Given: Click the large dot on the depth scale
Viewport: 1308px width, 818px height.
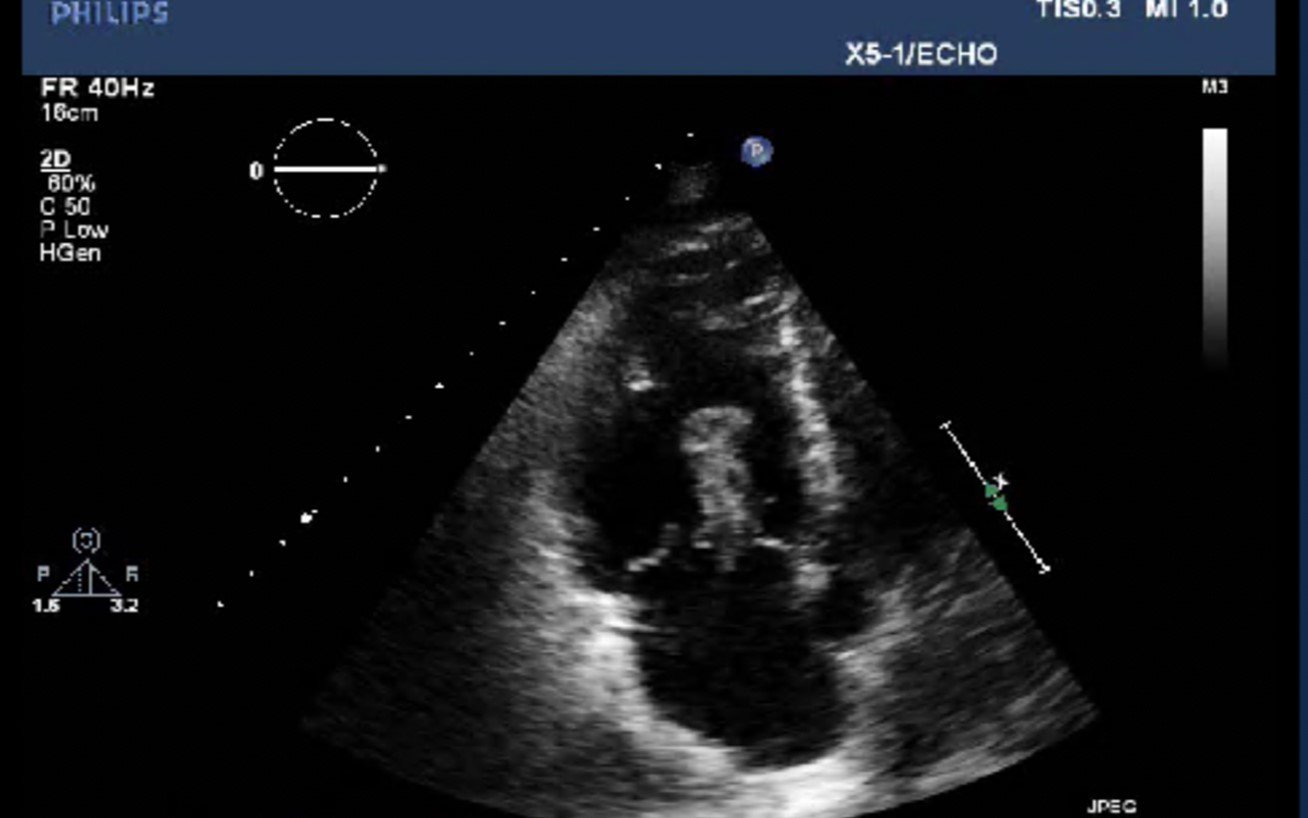Looking at the screenshot, I should click(x=308, y=517).
